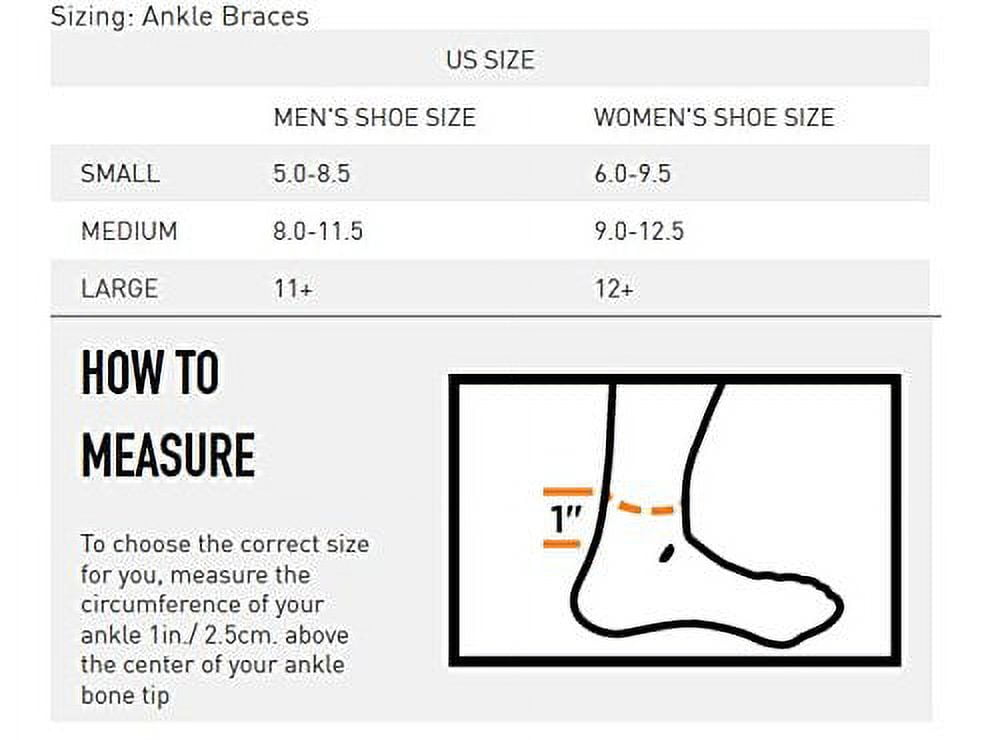Click the US SIZE header
Image resolution: width=1000 pixels, height=740 pixels.
tap(490, 59)
